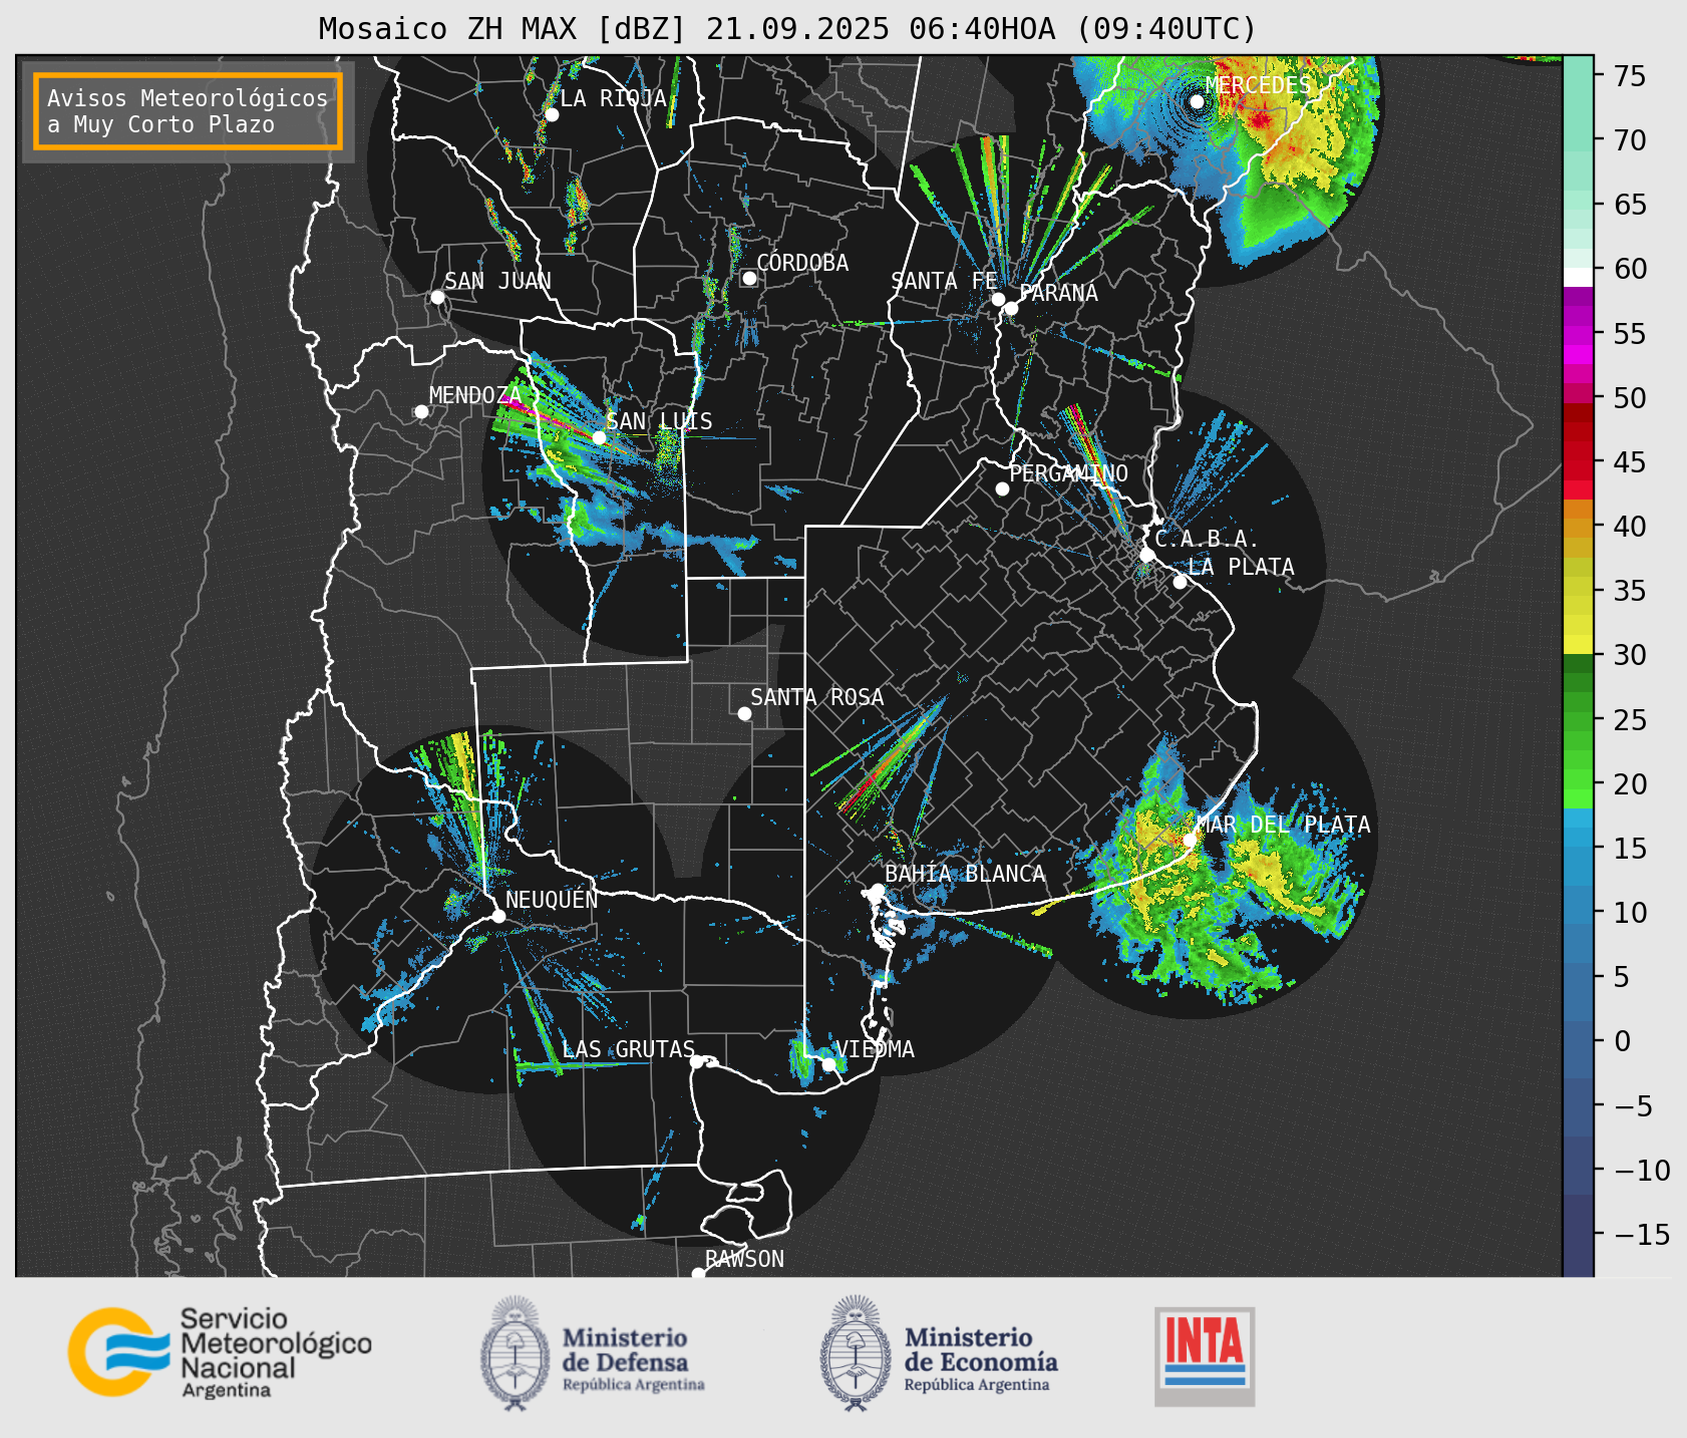1687x1438 pixels.
Task: Click the PERGAMINO city marker dot
Action: [1002, 489]
